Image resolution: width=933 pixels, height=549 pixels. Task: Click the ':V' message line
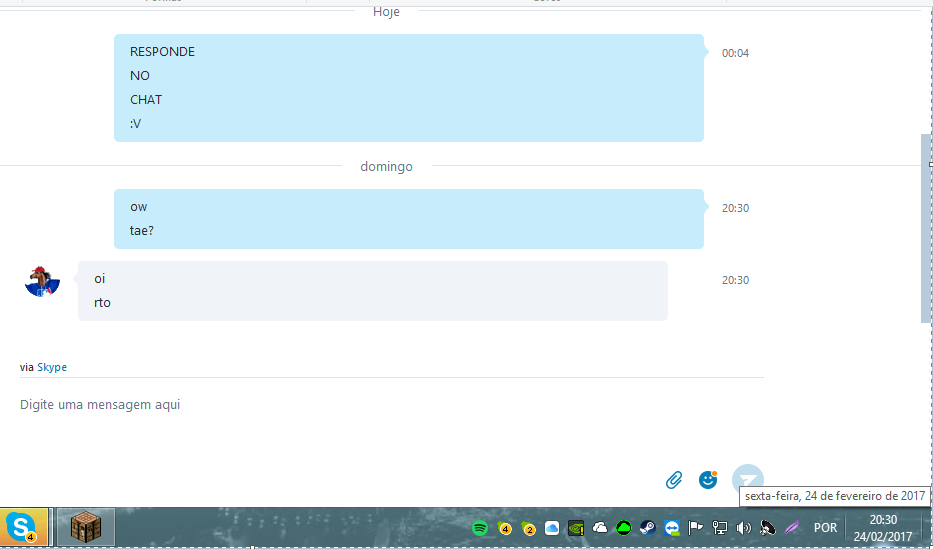(x=136, y=124)
